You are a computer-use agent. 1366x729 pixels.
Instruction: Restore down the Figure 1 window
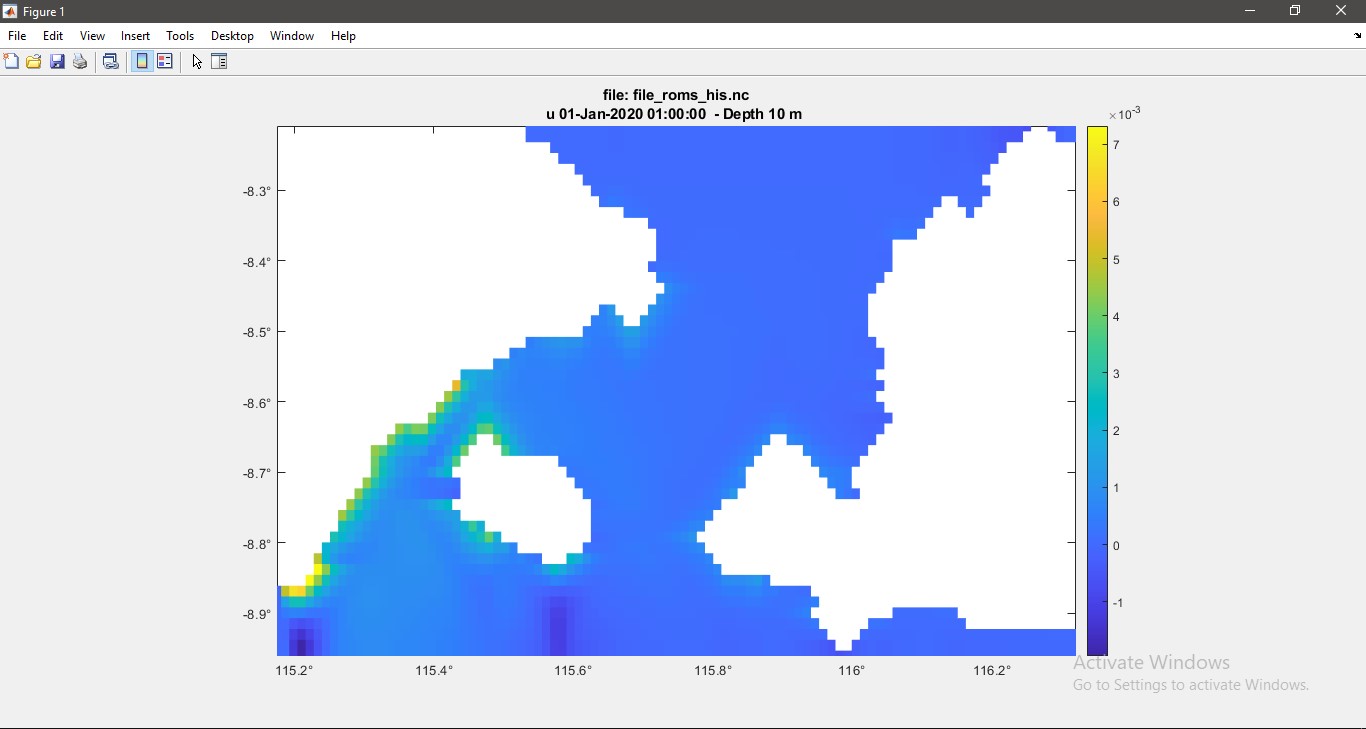[1295, 11]
